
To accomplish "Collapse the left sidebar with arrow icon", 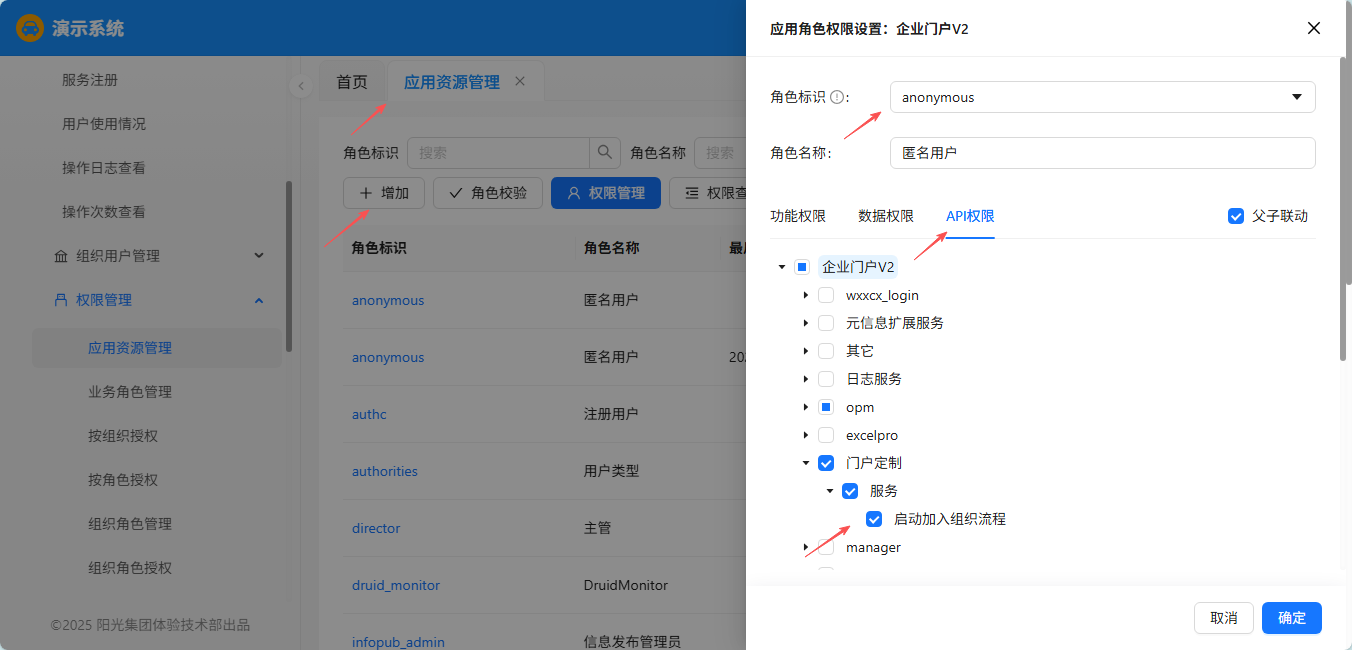I will [301, 86].
